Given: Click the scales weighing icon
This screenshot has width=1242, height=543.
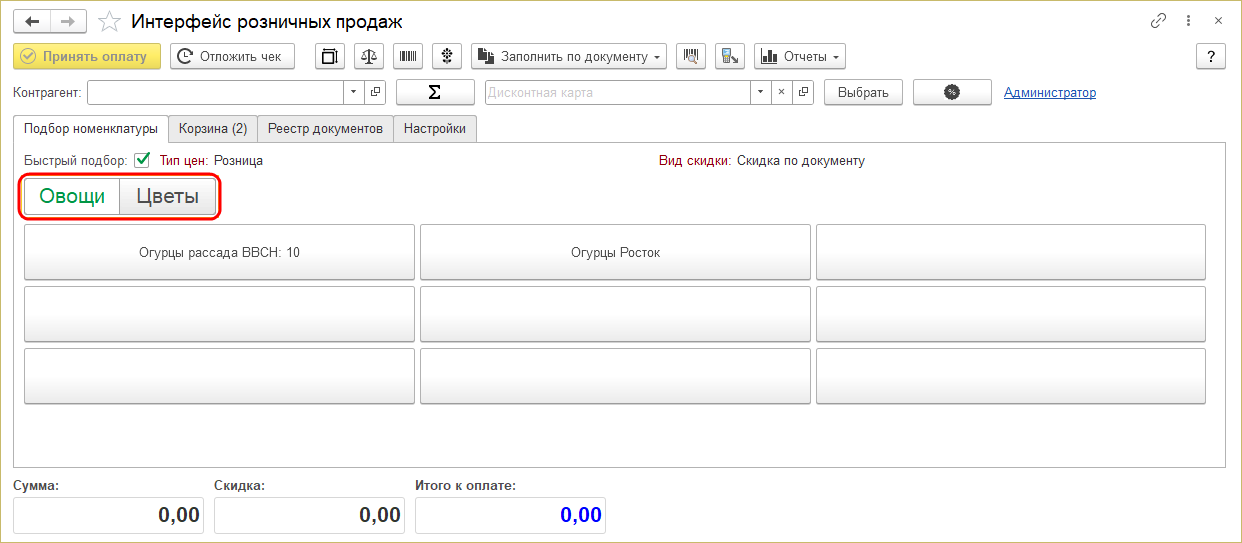Looking at the screenshot, I should pyautogui.click(x=370, y=56).
